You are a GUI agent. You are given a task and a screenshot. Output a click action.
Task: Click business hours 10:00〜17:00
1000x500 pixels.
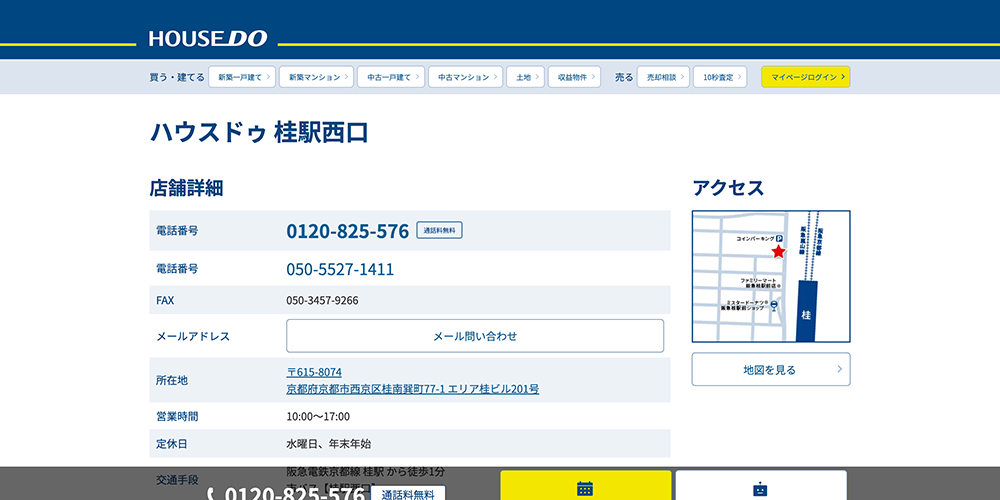(318, 416)
